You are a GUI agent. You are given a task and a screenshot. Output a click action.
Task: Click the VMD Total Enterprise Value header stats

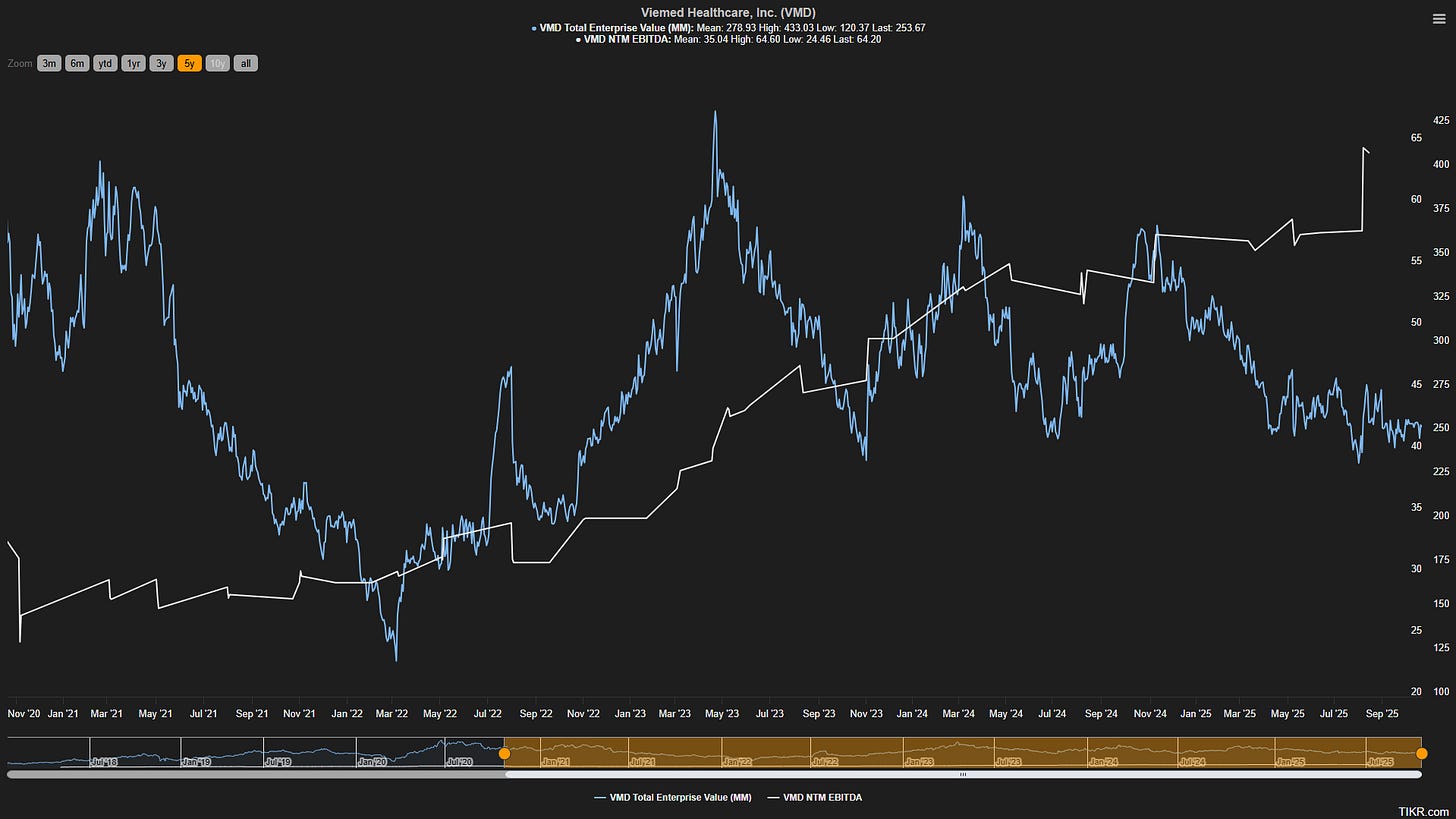point(728,27)
